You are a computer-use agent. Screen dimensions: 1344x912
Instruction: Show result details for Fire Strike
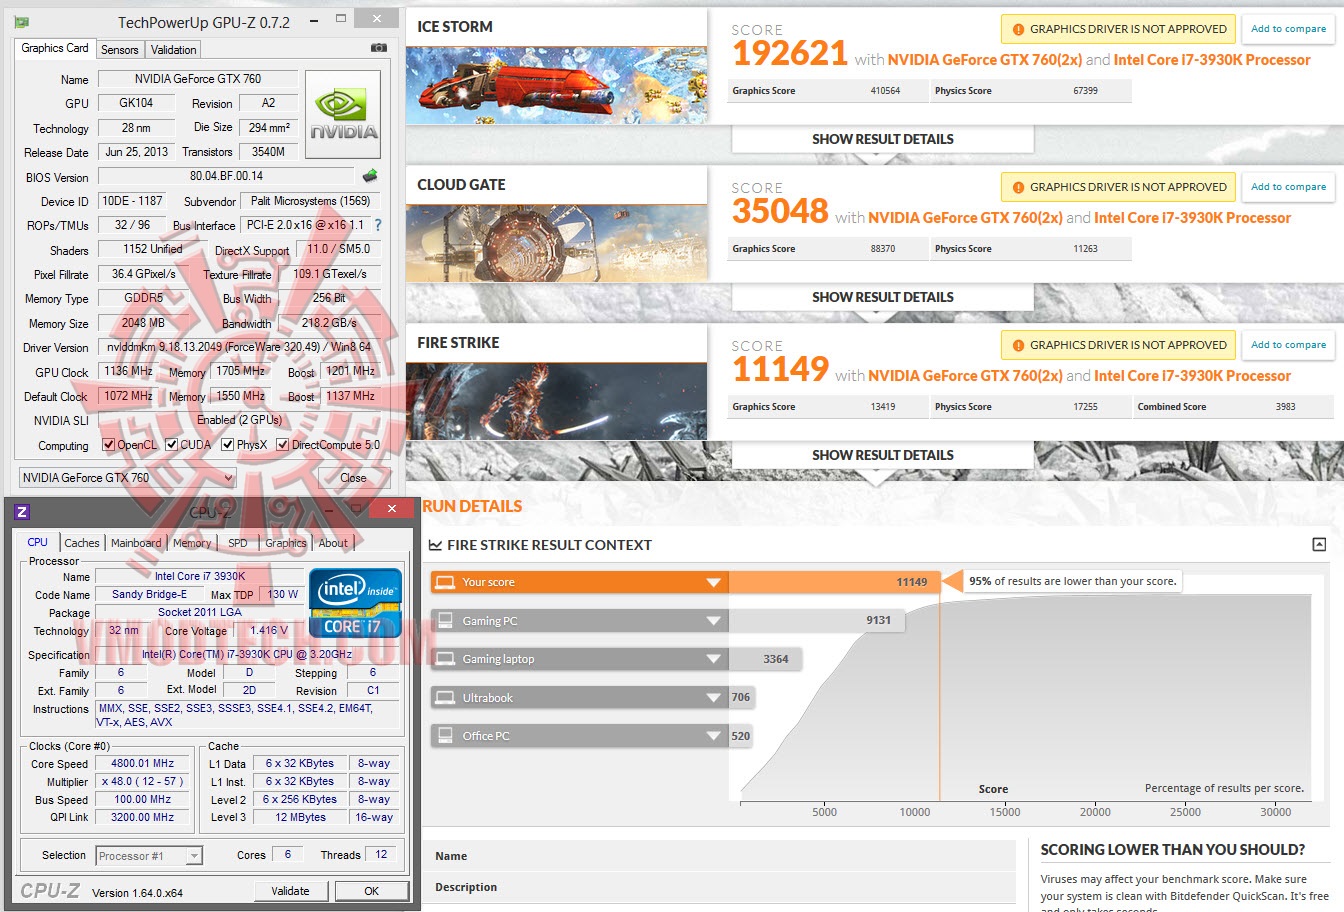883,455
